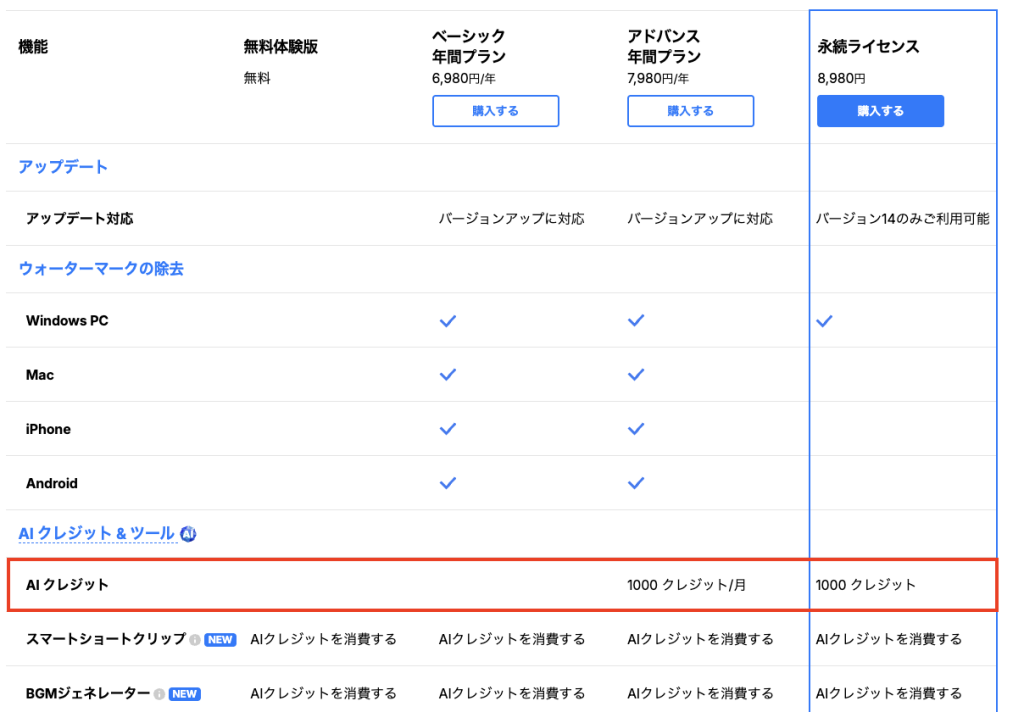Select the AI クレジット row label

(x=67, y=585)
